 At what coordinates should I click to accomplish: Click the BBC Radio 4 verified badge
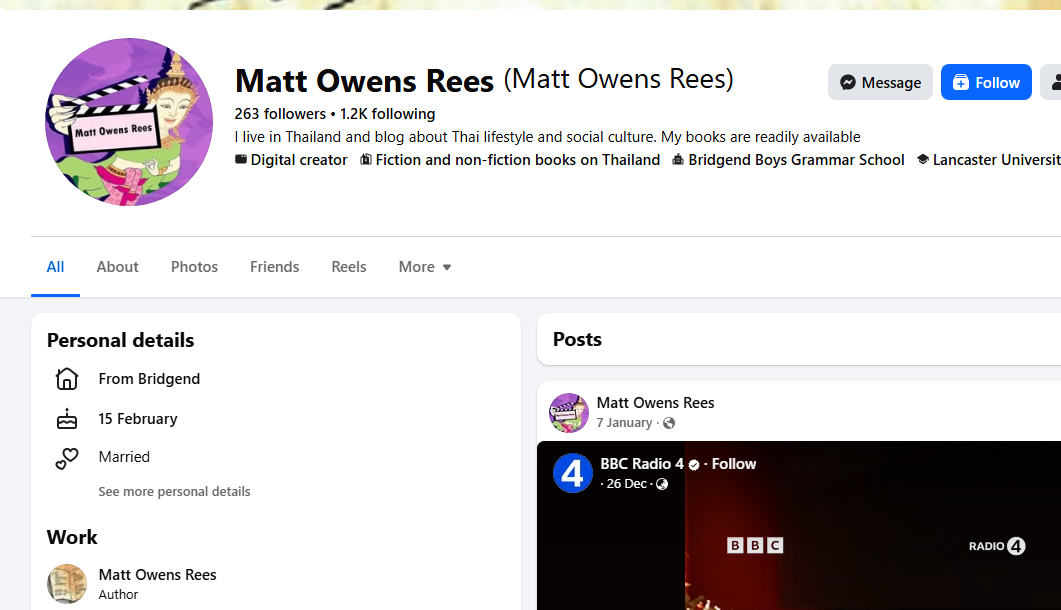click(694, 464)
